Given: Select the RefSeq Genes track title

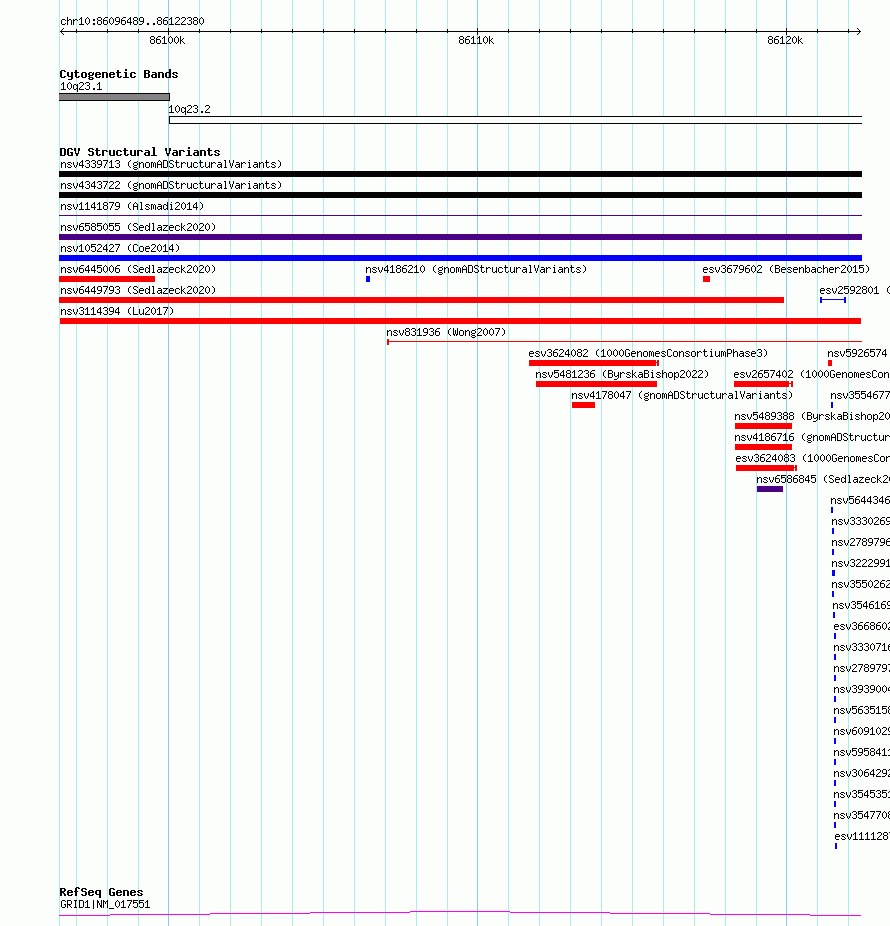Looking at the screenshot, I should point(101,892).
